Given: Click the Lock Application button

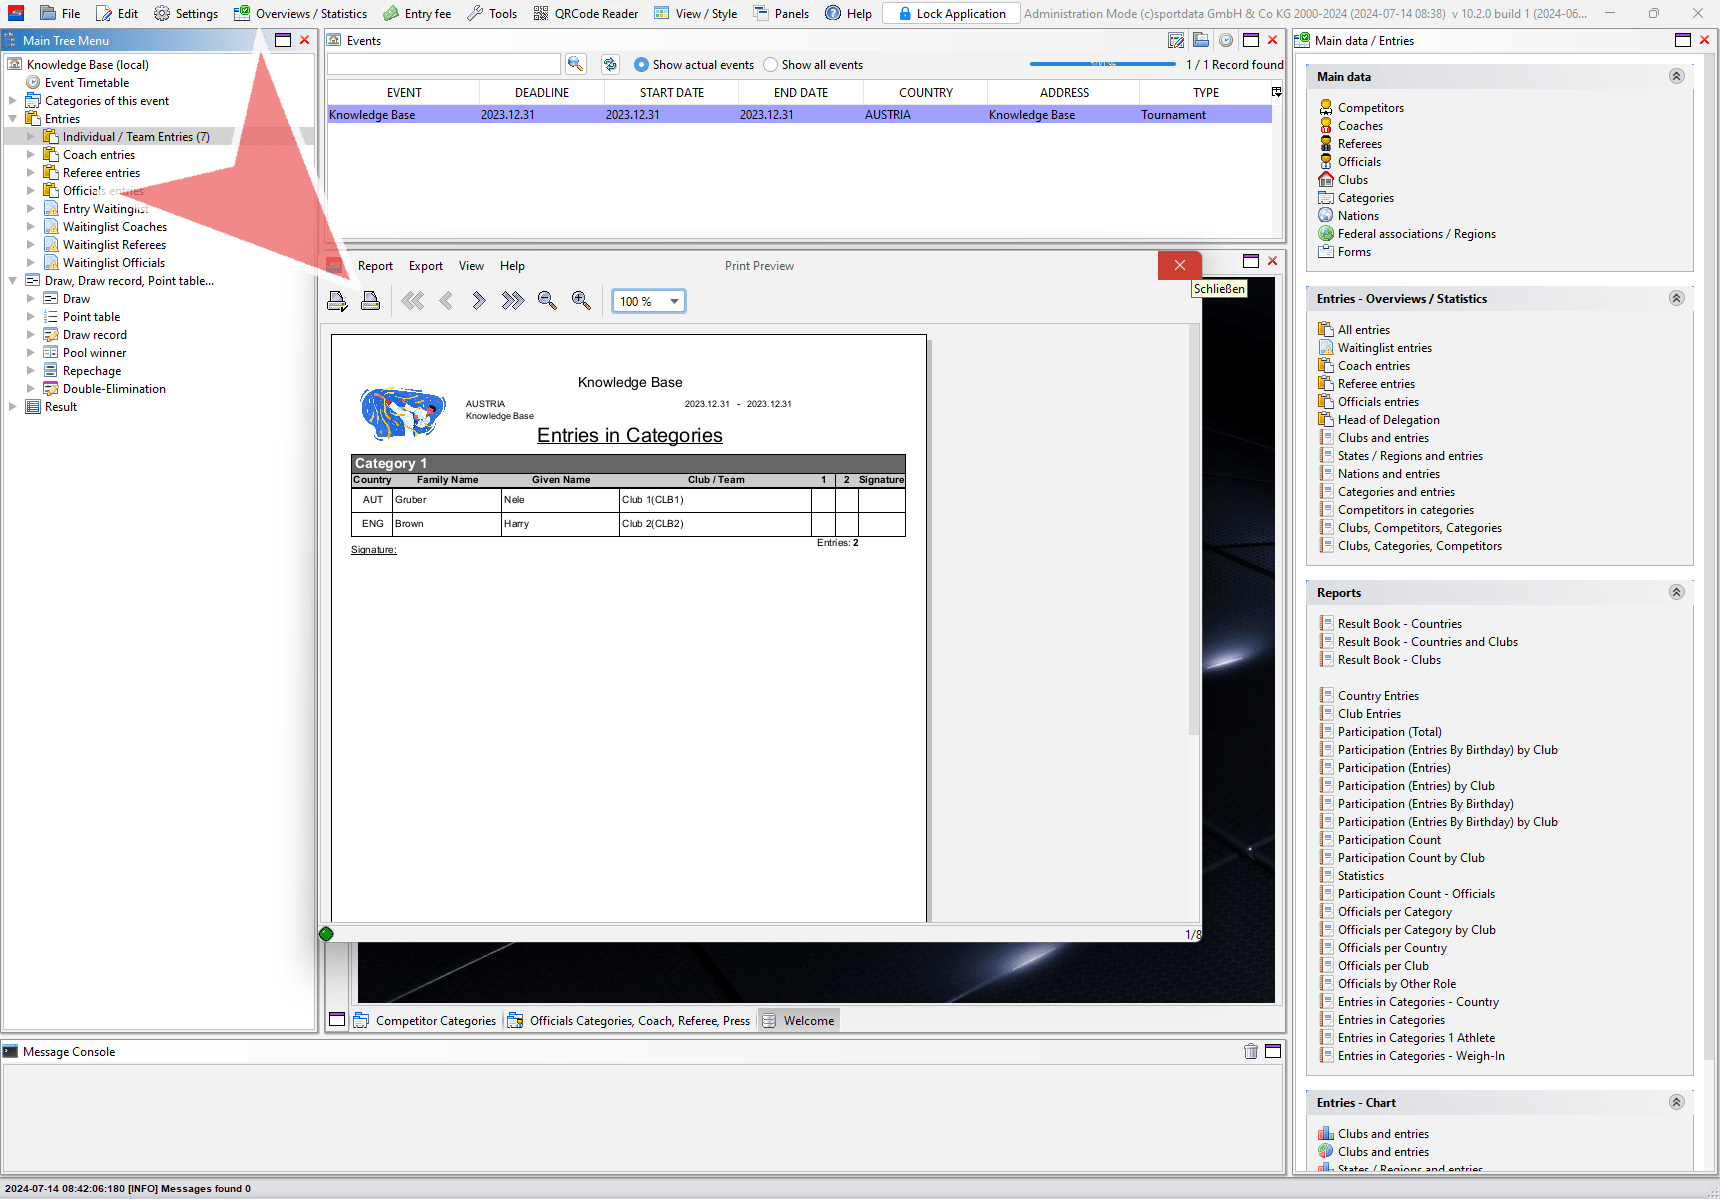Looking at the screenshot, I should pos(951,14).
